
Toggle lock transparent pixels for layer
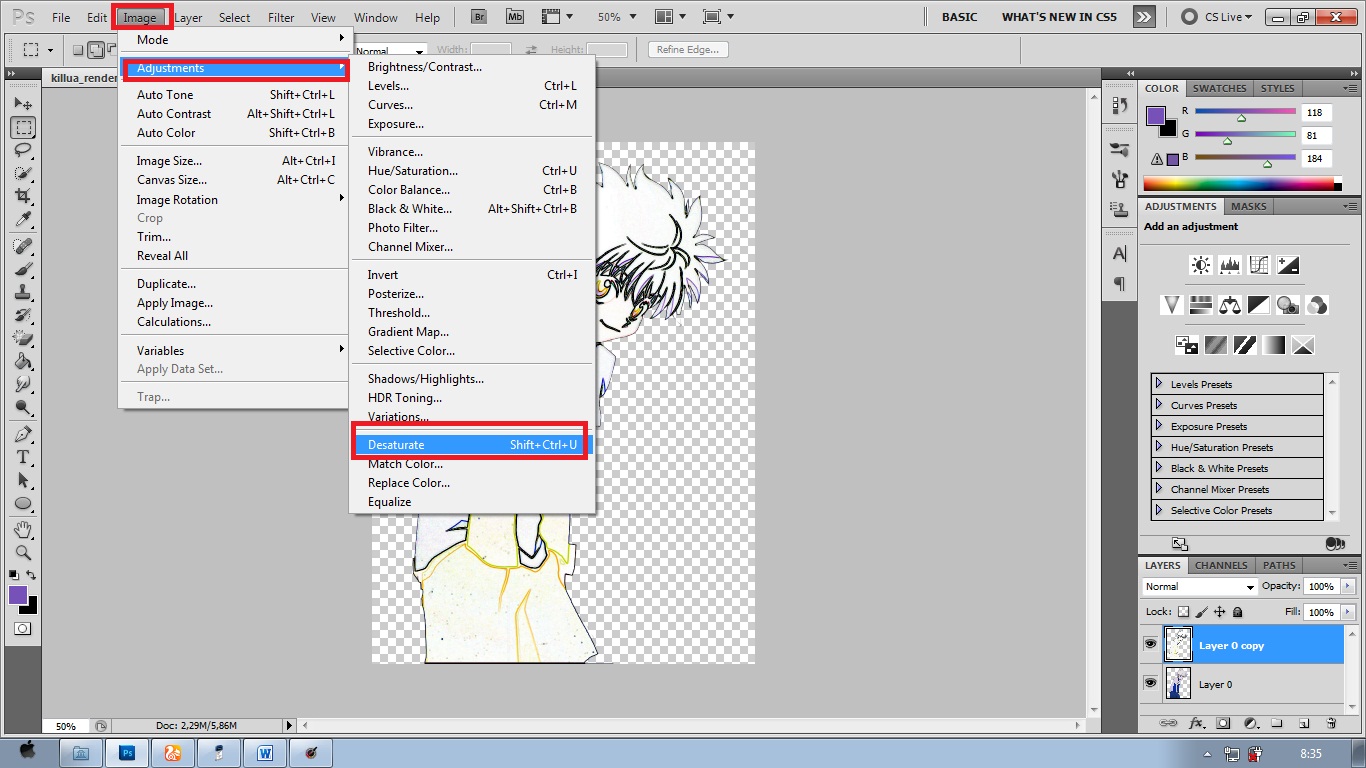point(1183,612)
